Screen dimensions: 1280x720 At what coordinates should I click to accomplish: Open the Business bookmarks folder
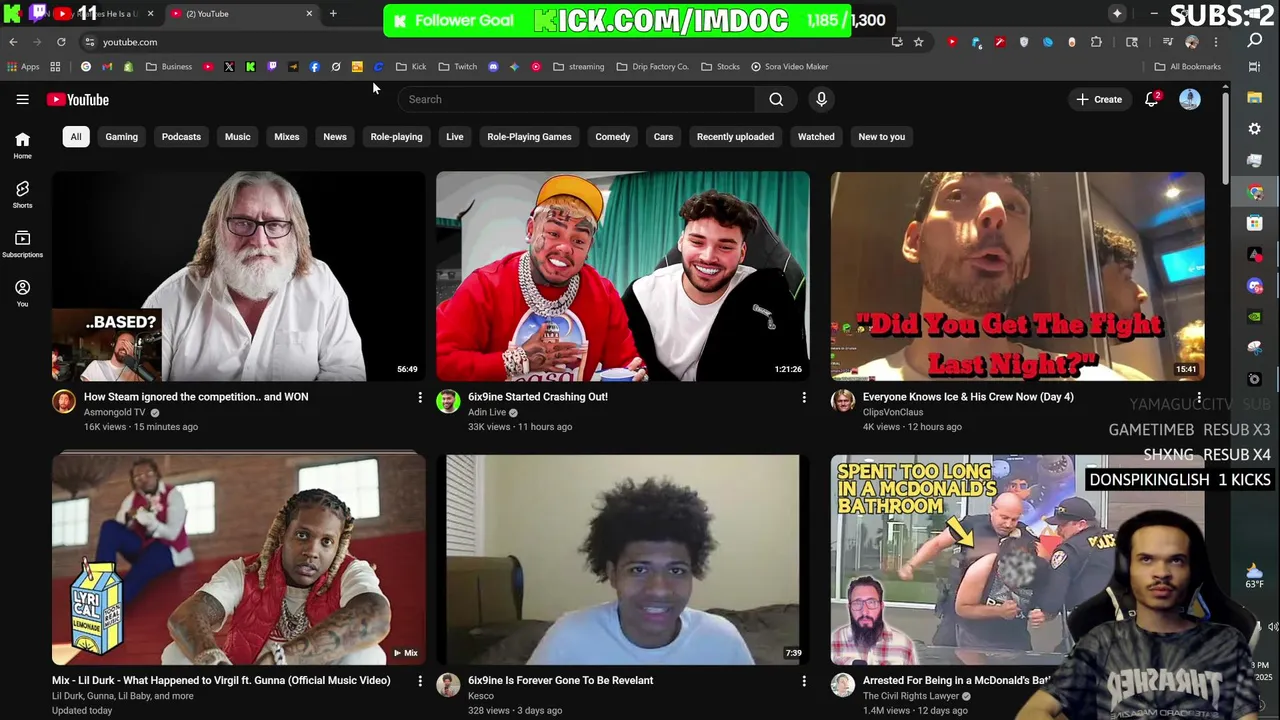[x=169, y=67]
